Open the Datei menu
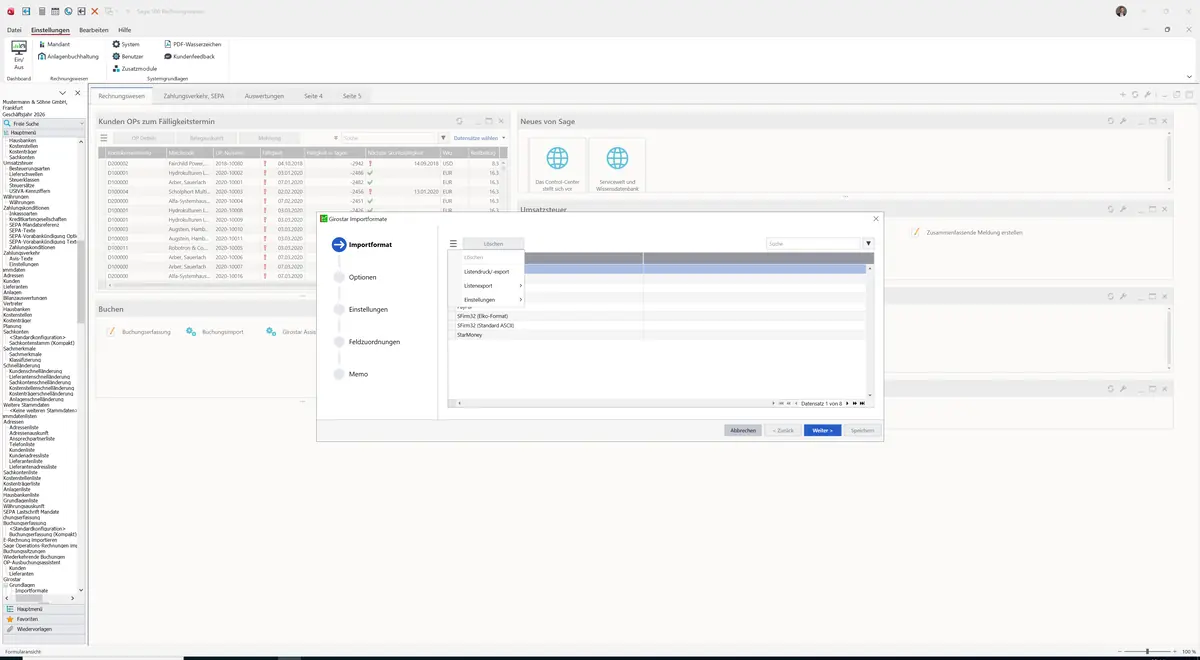The image size is (1200, 660). tap(14, 30)
